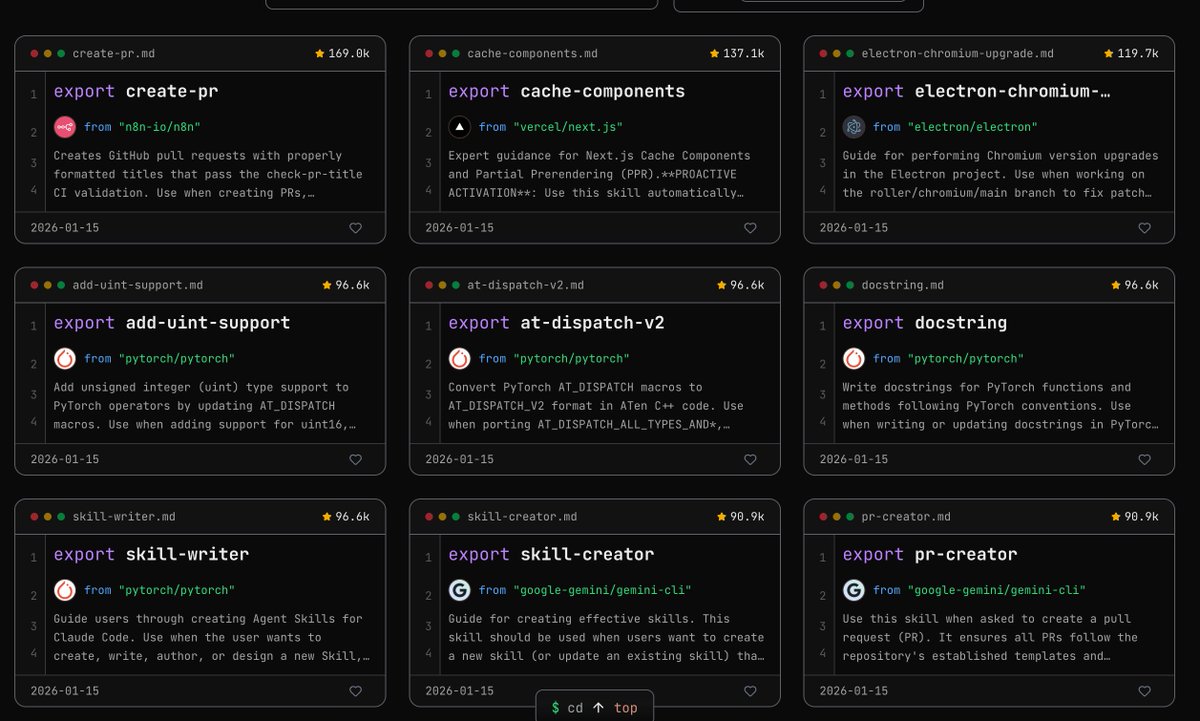Visit "pytorch/pytorch" link in docstring card

[x=965, y=359]
